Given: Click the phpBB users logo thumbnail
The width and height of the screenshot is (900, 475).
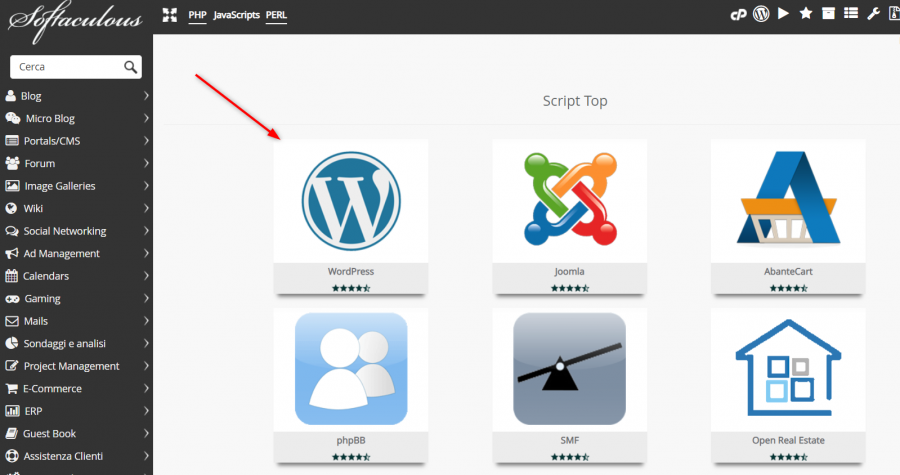Looking at the screenshot, I should click(x=351, y=369).
